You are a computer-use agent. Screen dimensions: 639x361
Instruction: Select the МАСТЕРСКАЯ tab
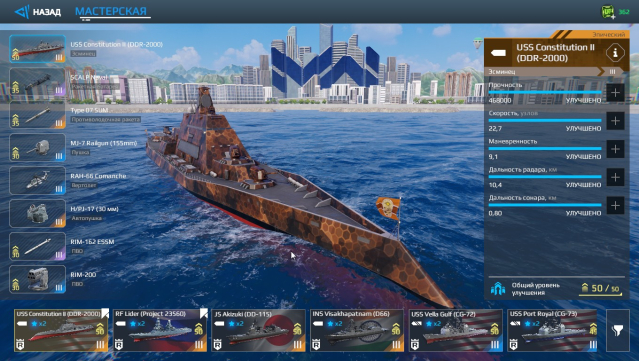point(111,11)
